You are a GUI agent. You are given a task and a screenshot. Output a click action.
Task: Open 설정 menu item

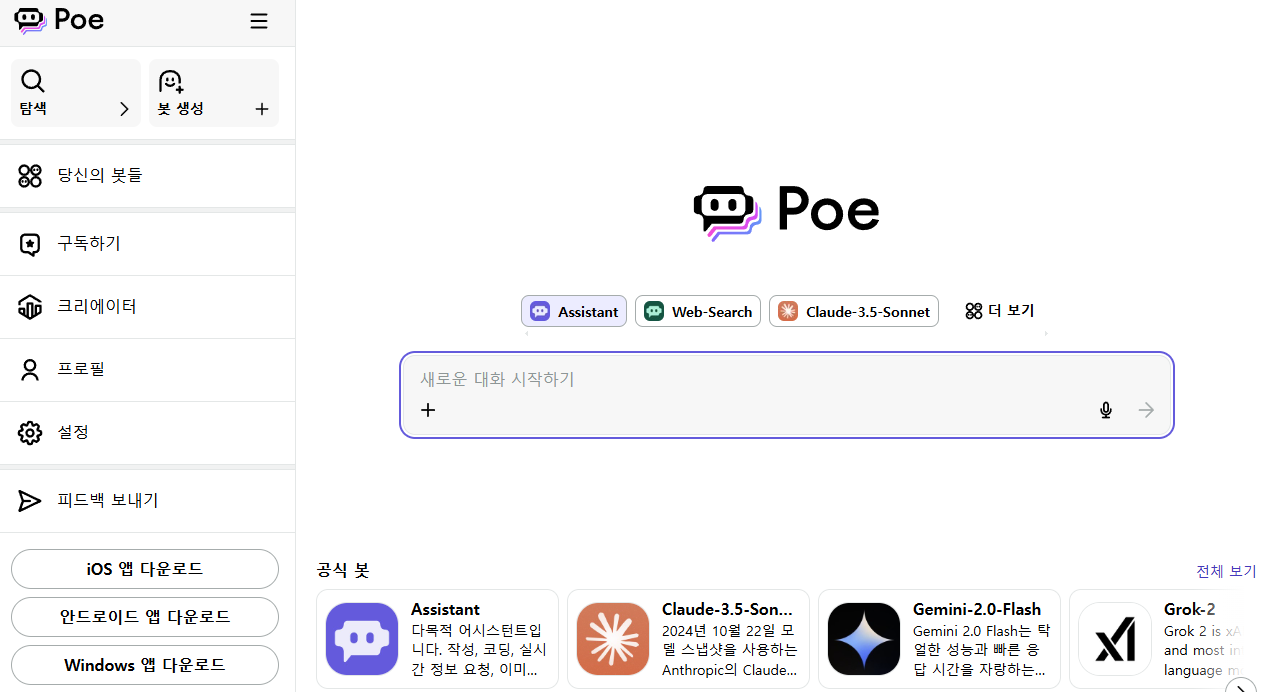click(148, 432)
